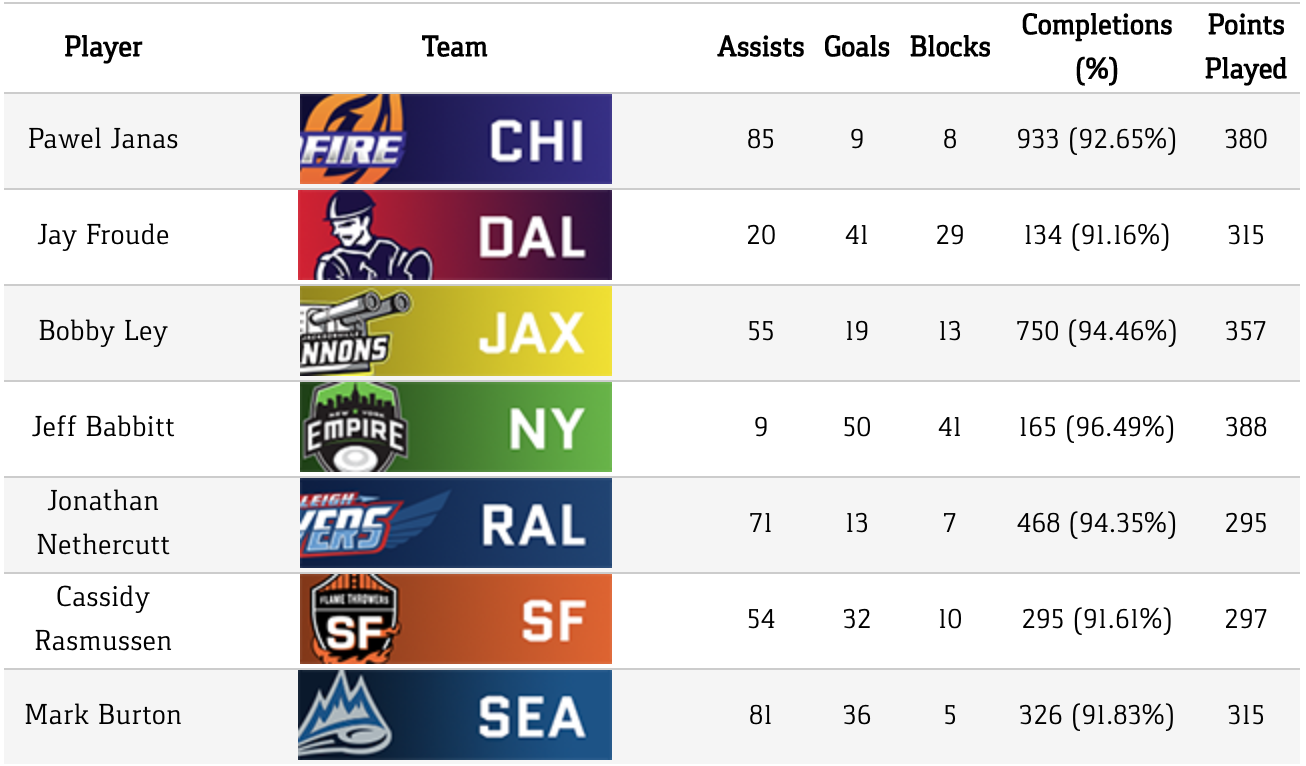Open Pawel Janas player name
Screen dimensions: 1306x766
click(x=103, y=139)
